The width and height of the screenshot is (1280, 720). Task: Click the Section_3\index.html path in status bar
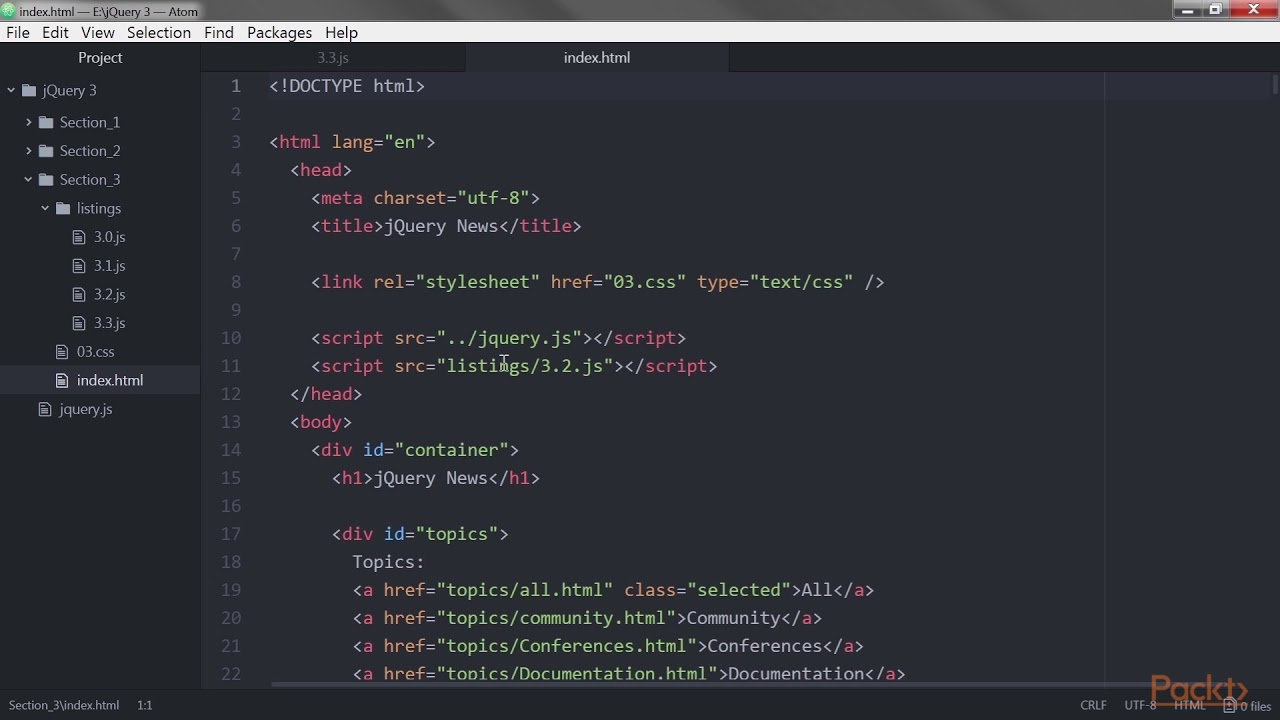[64, 705]
